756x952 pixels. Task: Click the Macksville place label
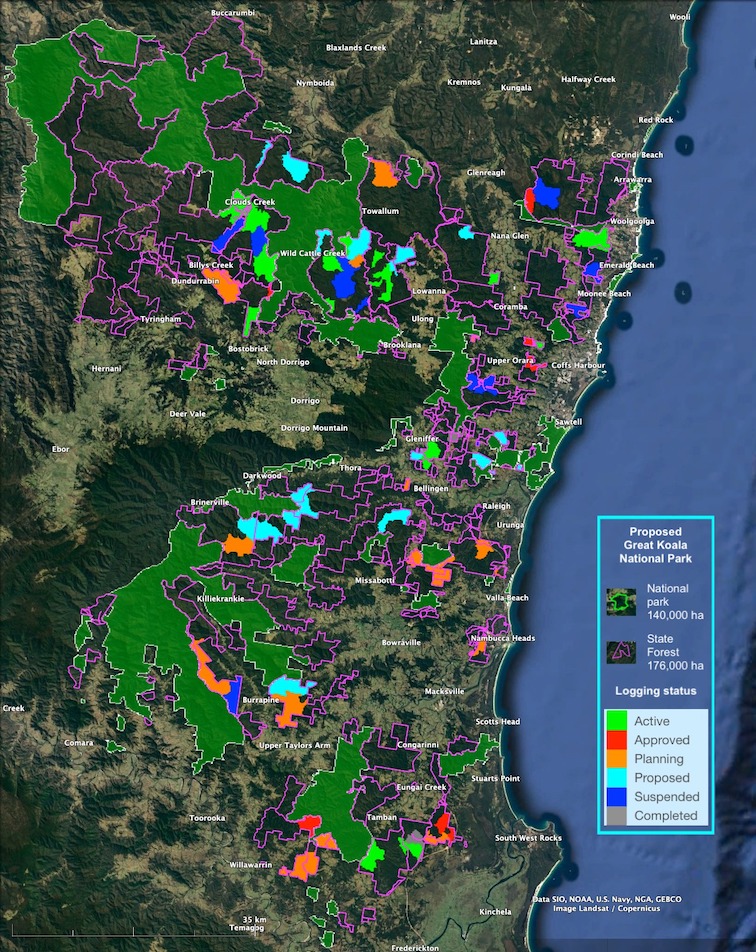coord(444,692)
